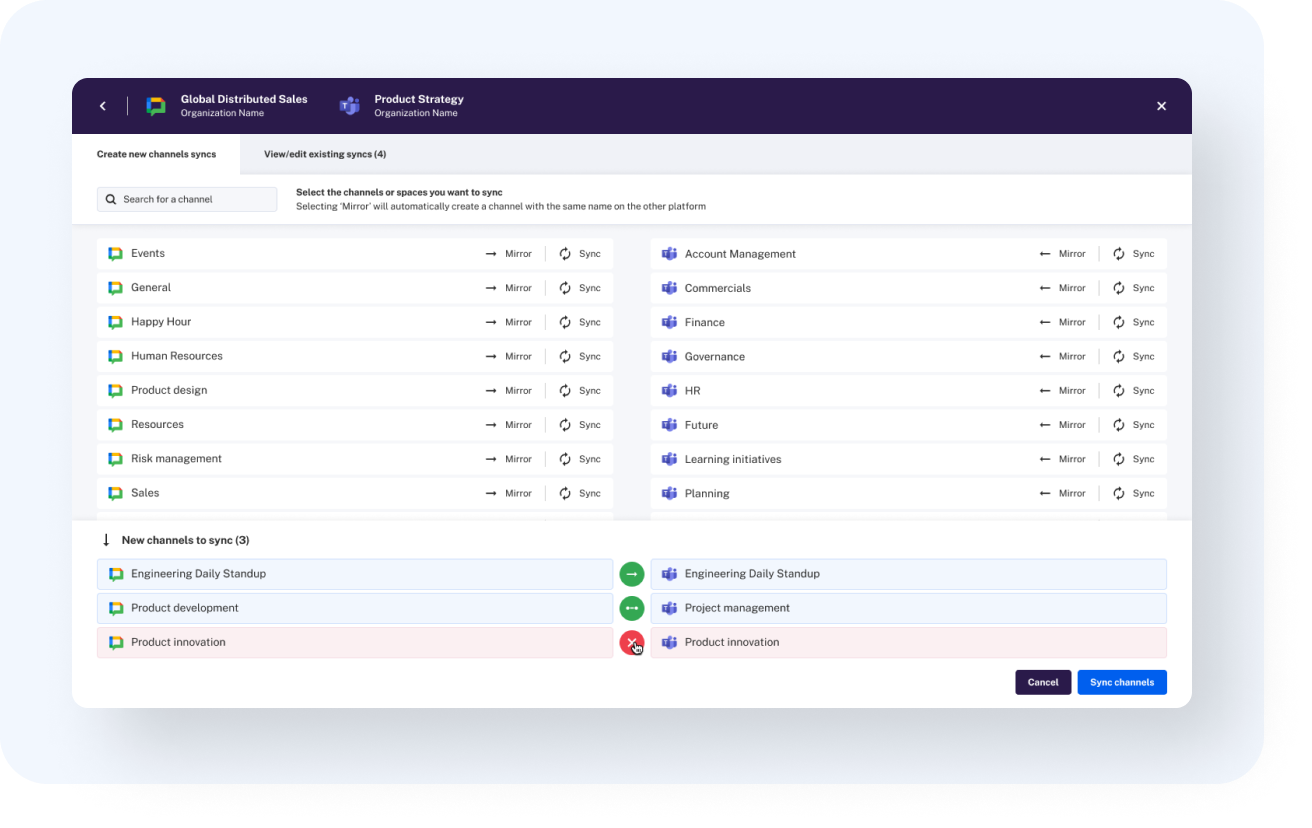Close the sync dialog with the X
The width and height of the screenshot is (1312, 828).
pos(1161,106)
